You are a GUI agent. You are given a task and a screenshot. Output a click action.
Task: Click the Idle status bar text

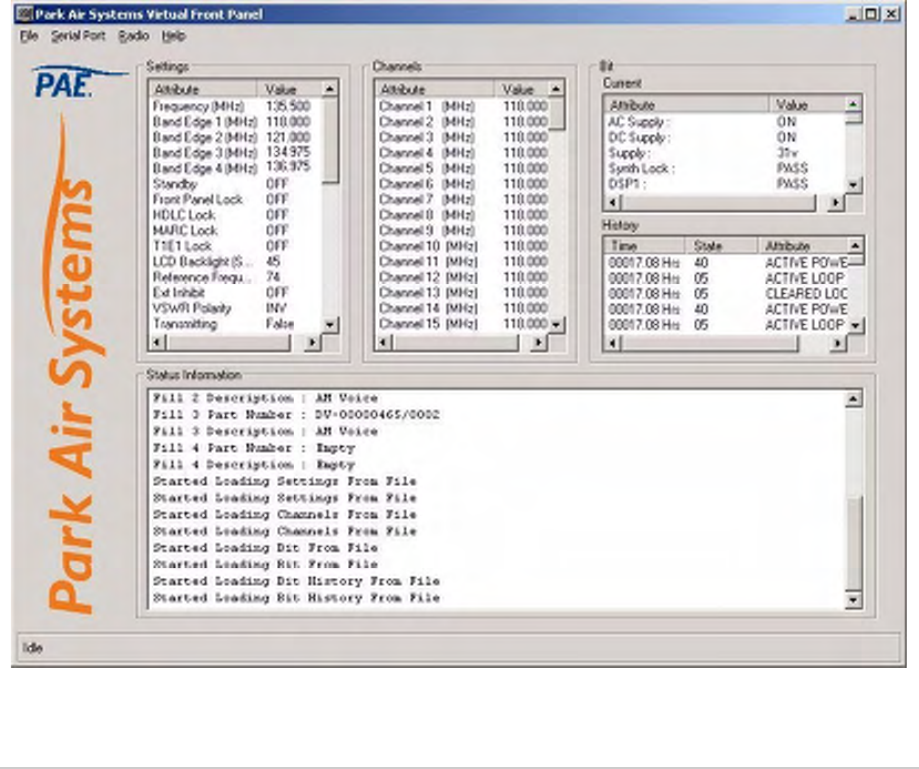pyautogui.click(x=32, y=648)
